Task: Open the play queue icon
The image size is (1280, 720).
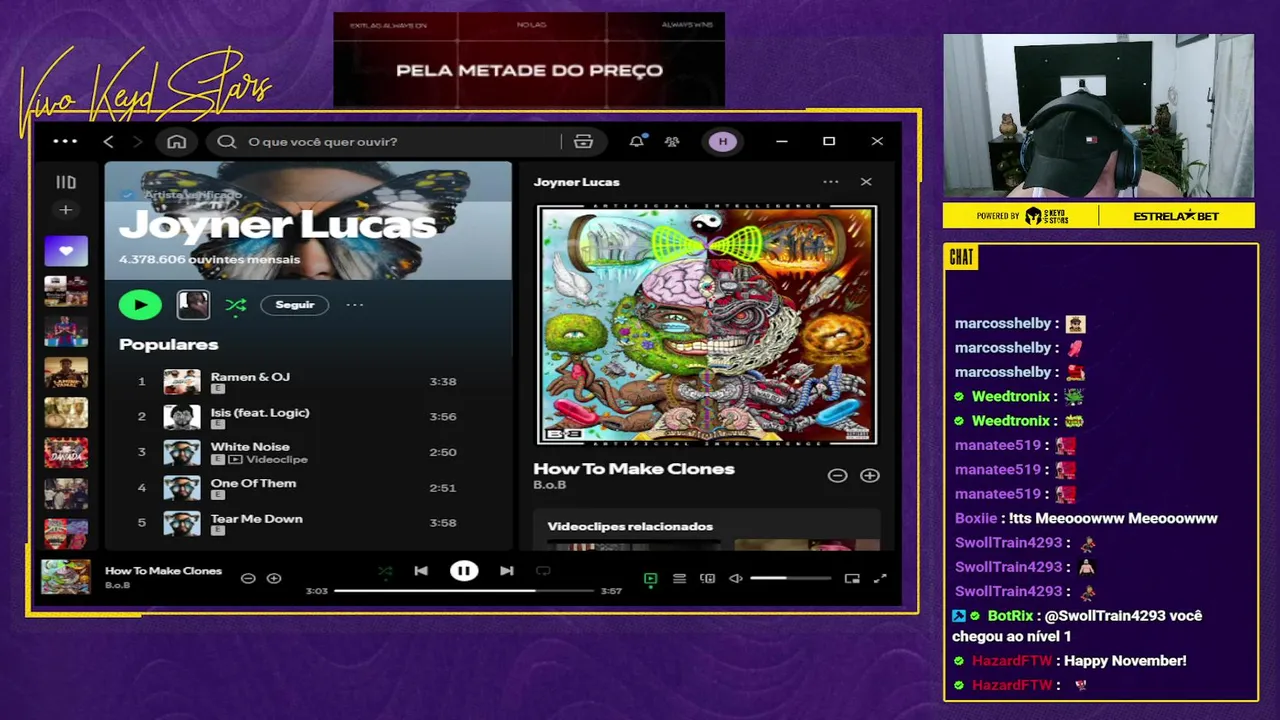Action: click(679, 578)
